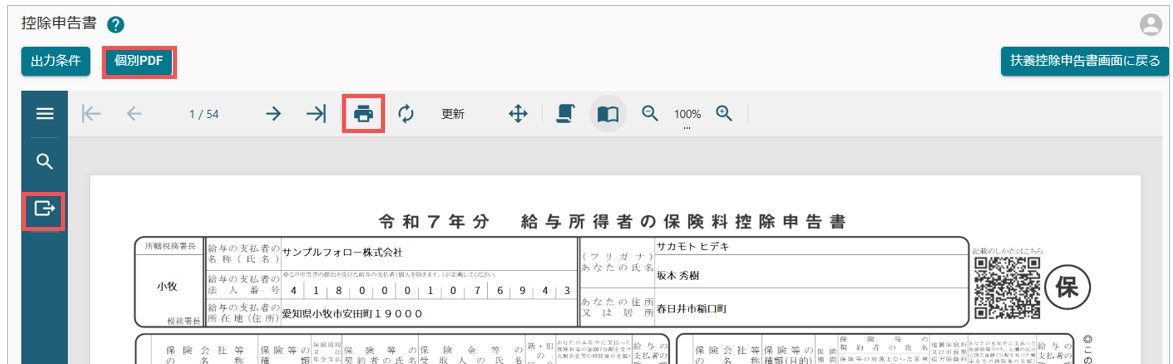The height and width of the screenshot is (364, 1173).
Task: Click the form title 給与所得者の保険料控除申告書
Action: click(x=684, y=221)
